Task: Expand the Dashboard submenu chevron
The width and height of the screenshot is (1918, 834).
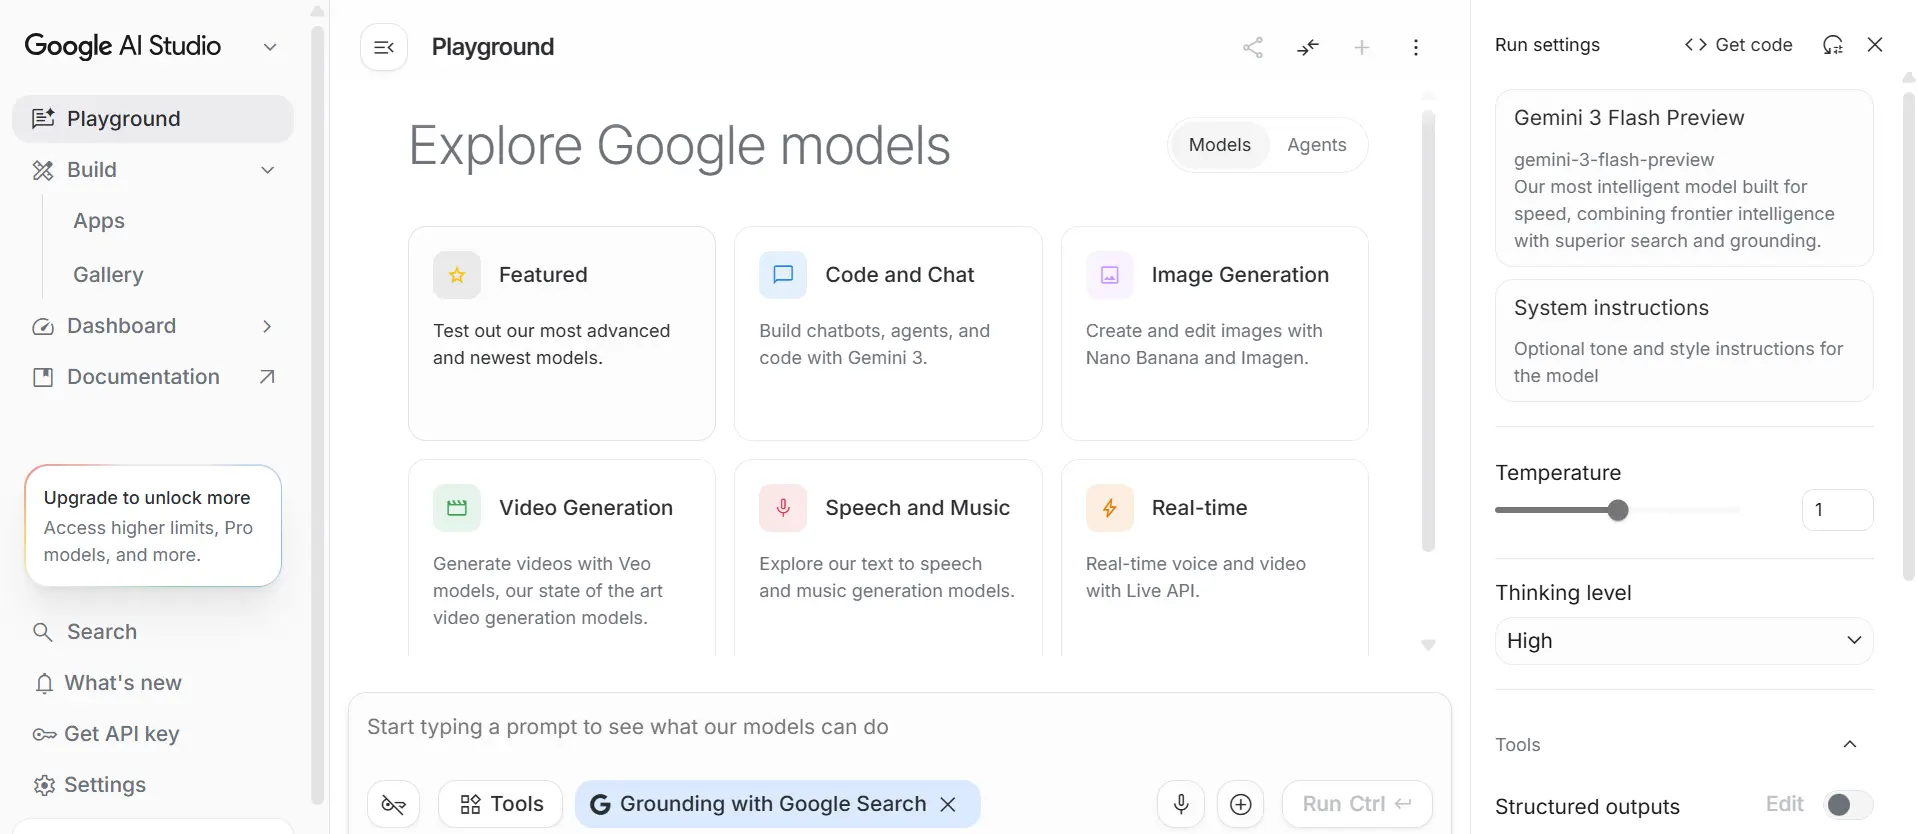Action: point(267,326)
